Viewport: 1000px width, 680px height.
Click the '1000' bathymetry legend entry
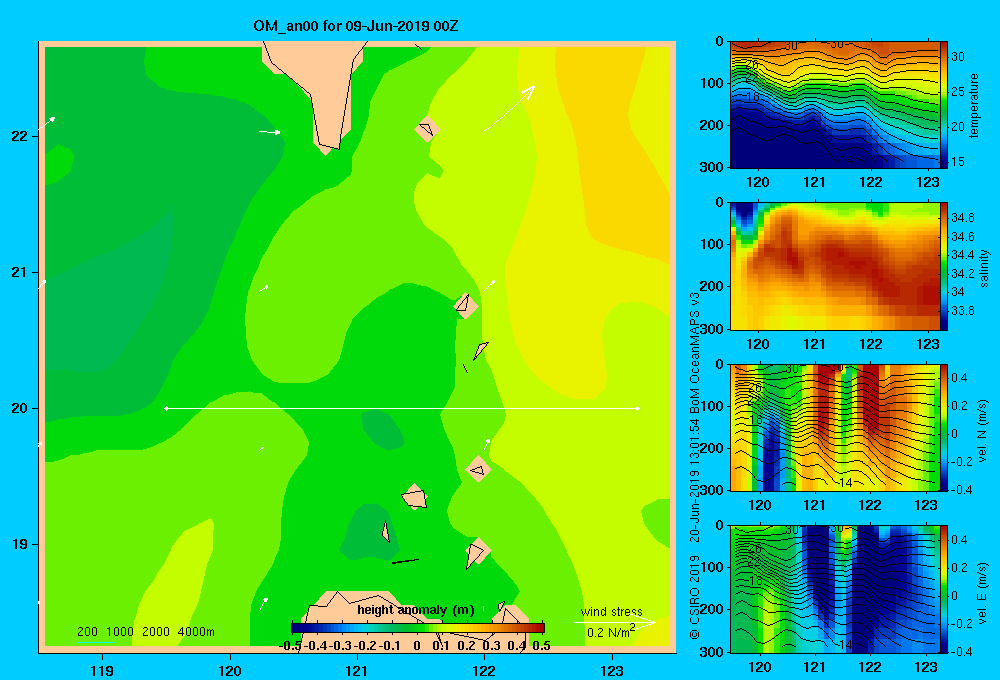coord(120,632)
